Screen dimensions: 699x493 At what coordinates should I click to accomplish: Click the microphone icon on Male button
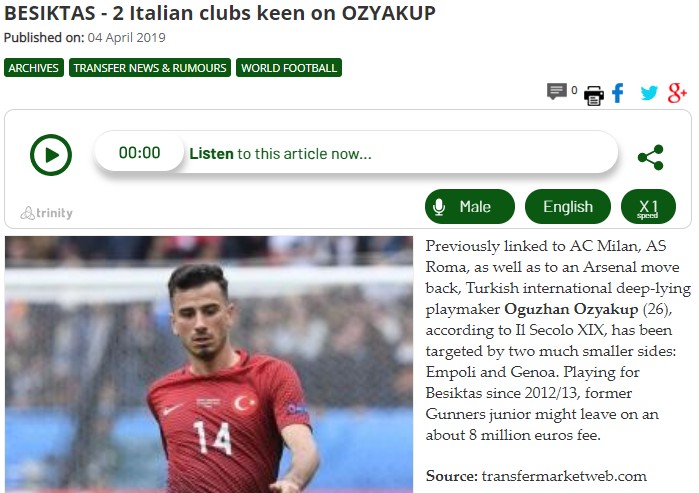pyautogui.click(x=439, y=207)
